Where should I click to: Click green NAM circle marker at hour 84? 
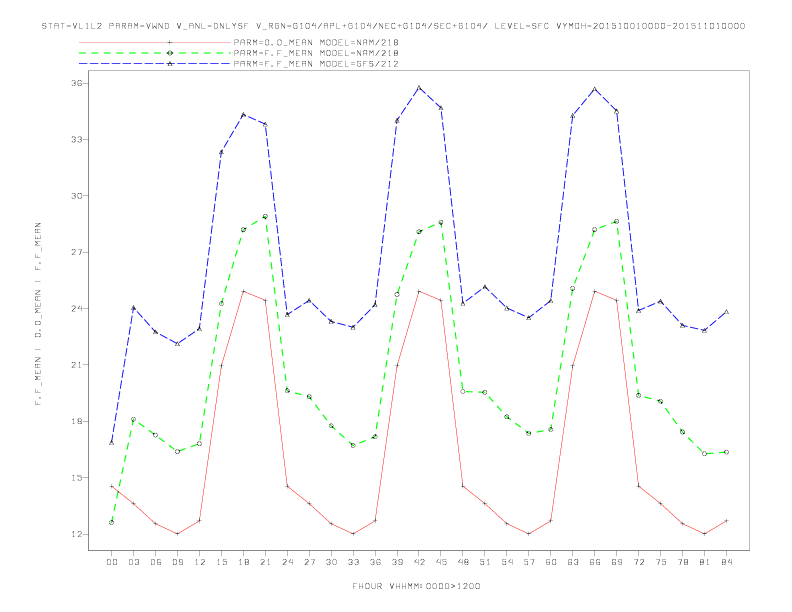tap(726, 452)
